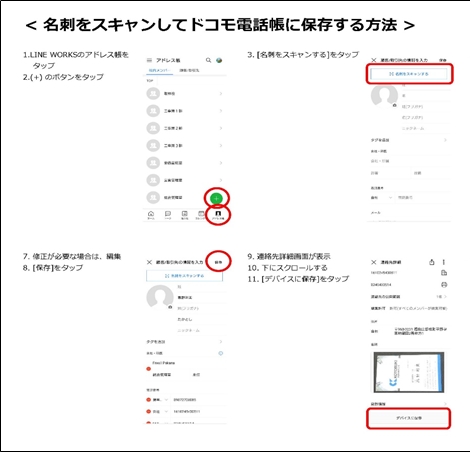Viewport: 470px width, 452px height.
Task: Tap the home icon in bottom navigation
Action: 151,215
